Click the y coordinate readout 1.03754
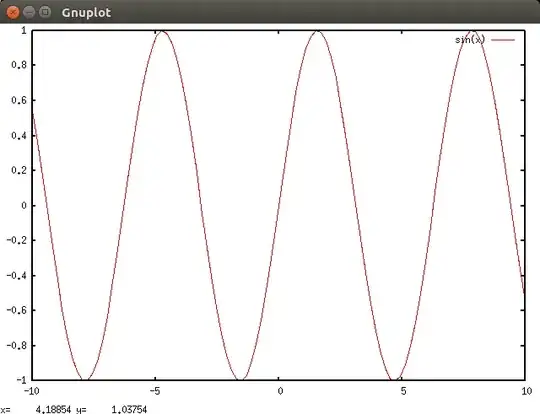 (129, 410)
